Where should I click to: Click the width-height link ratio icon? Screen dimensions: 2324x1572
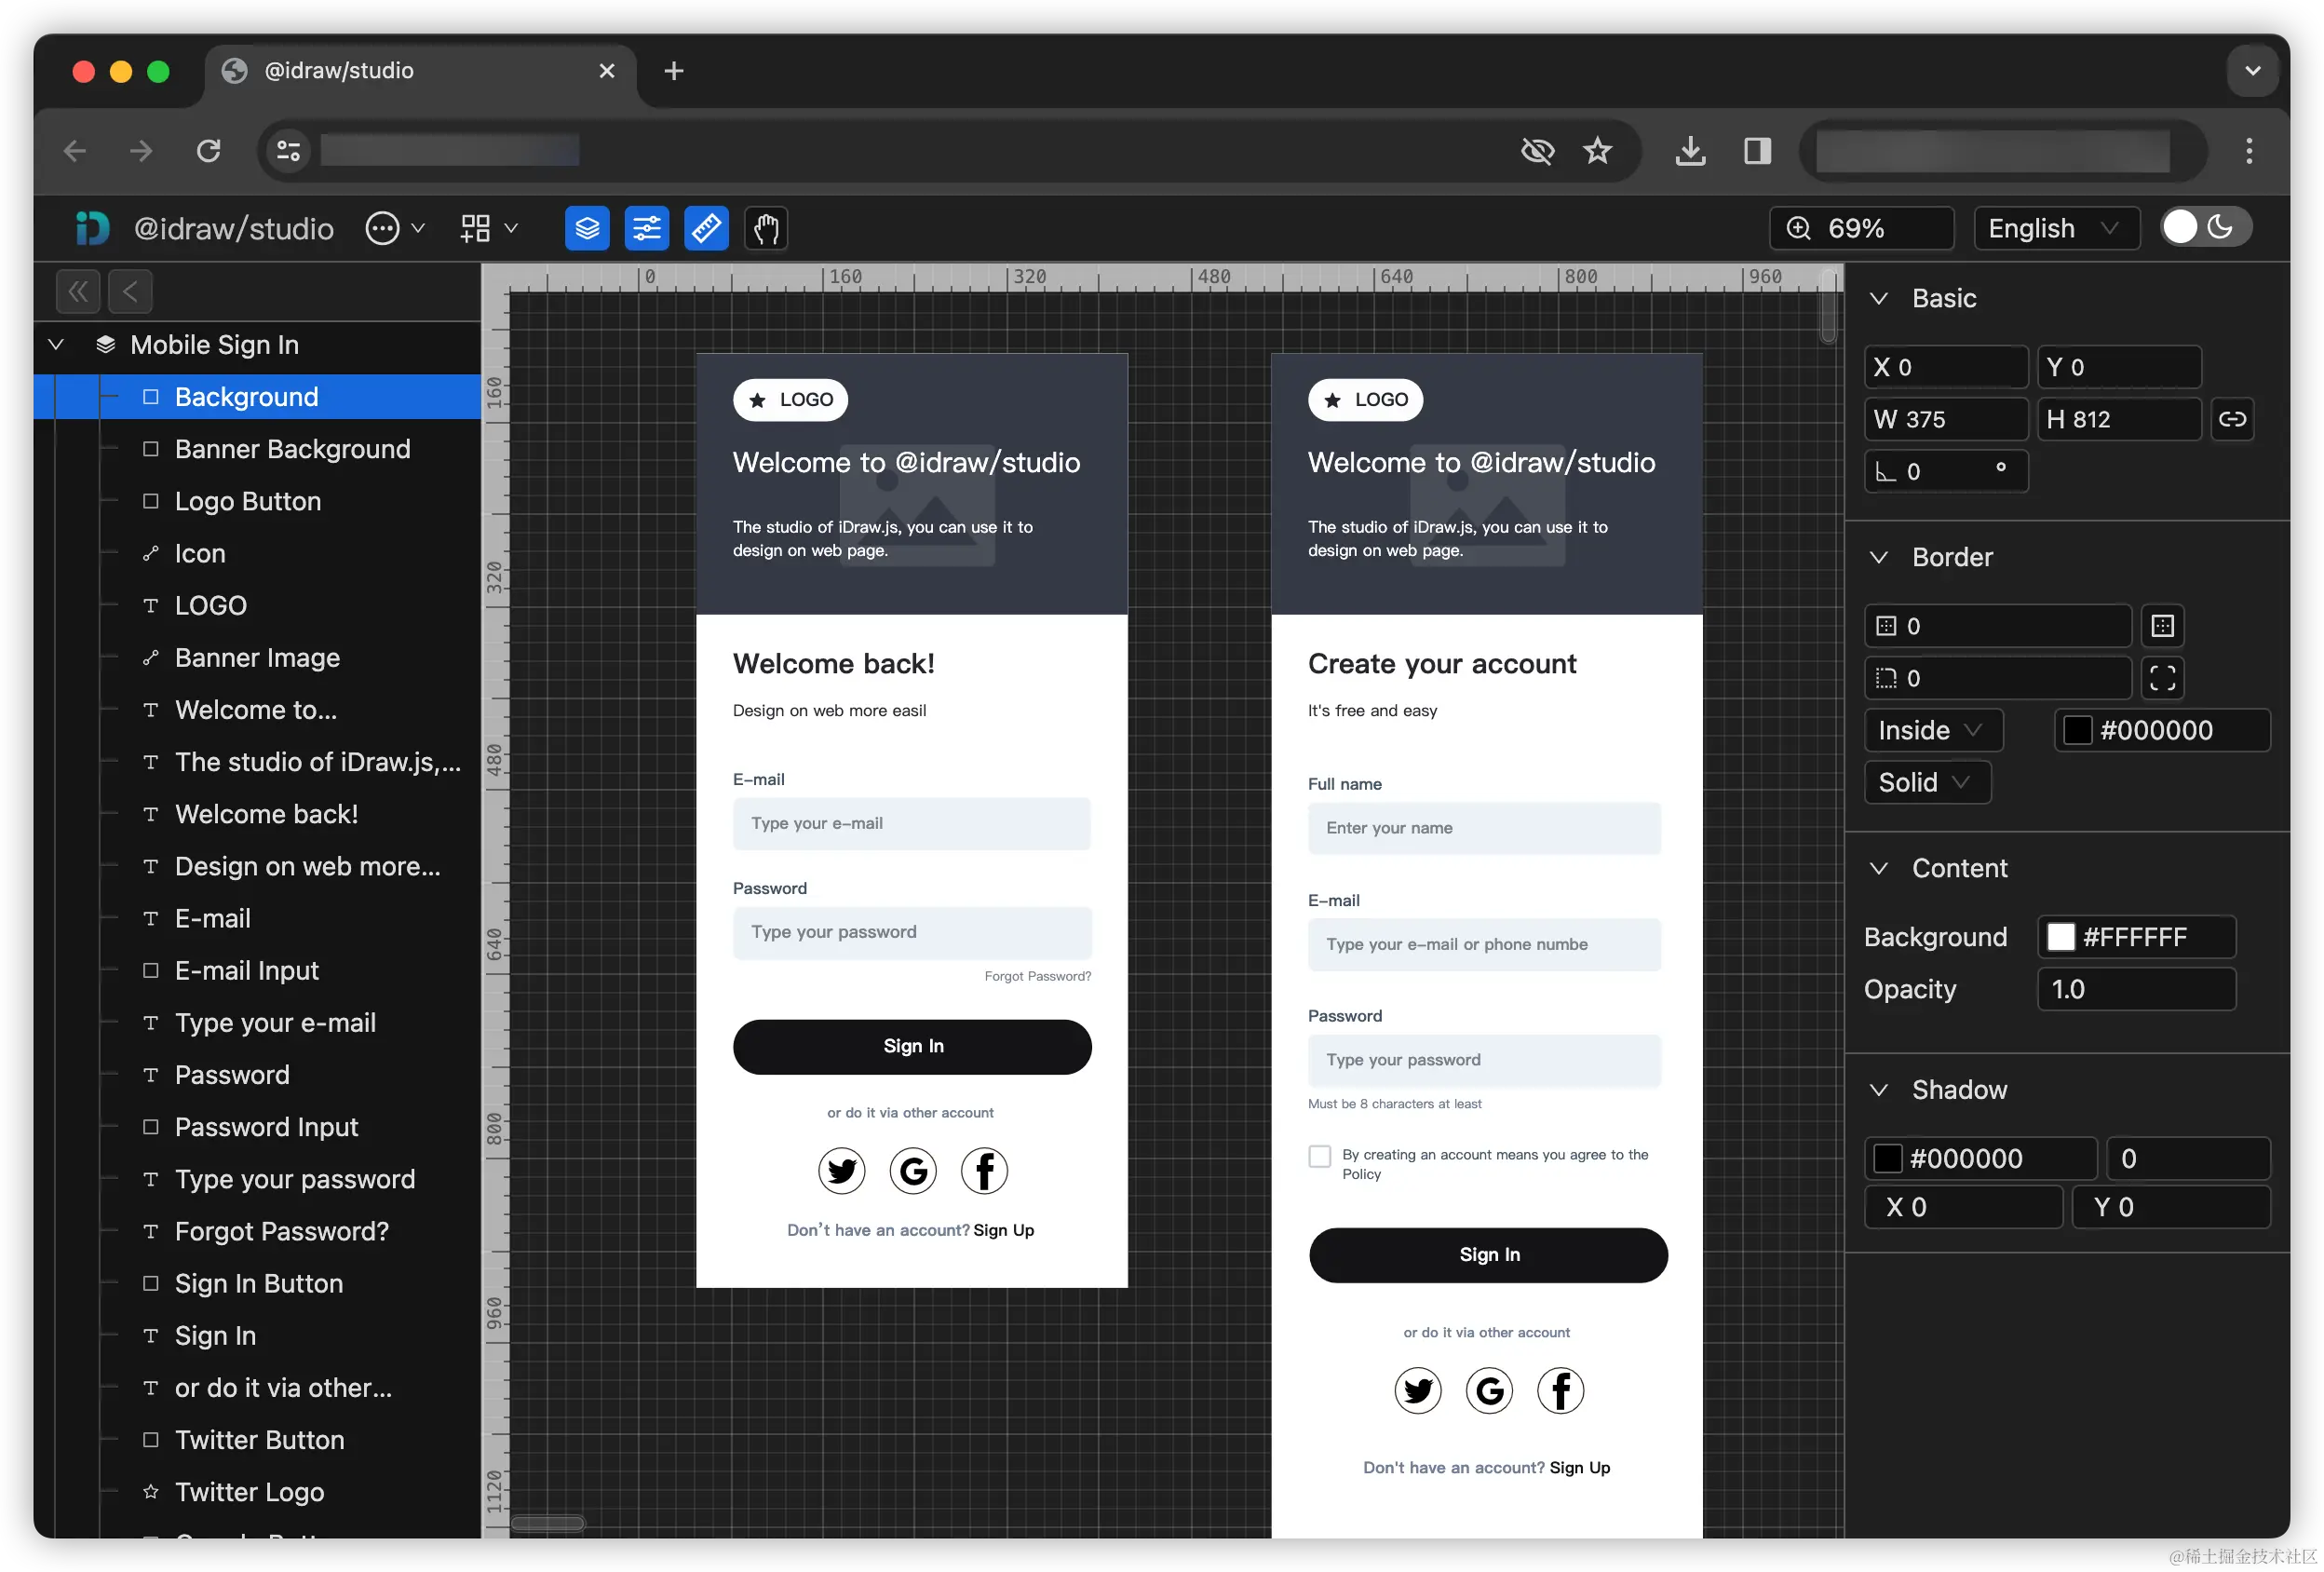click(x=2232, y=419)
